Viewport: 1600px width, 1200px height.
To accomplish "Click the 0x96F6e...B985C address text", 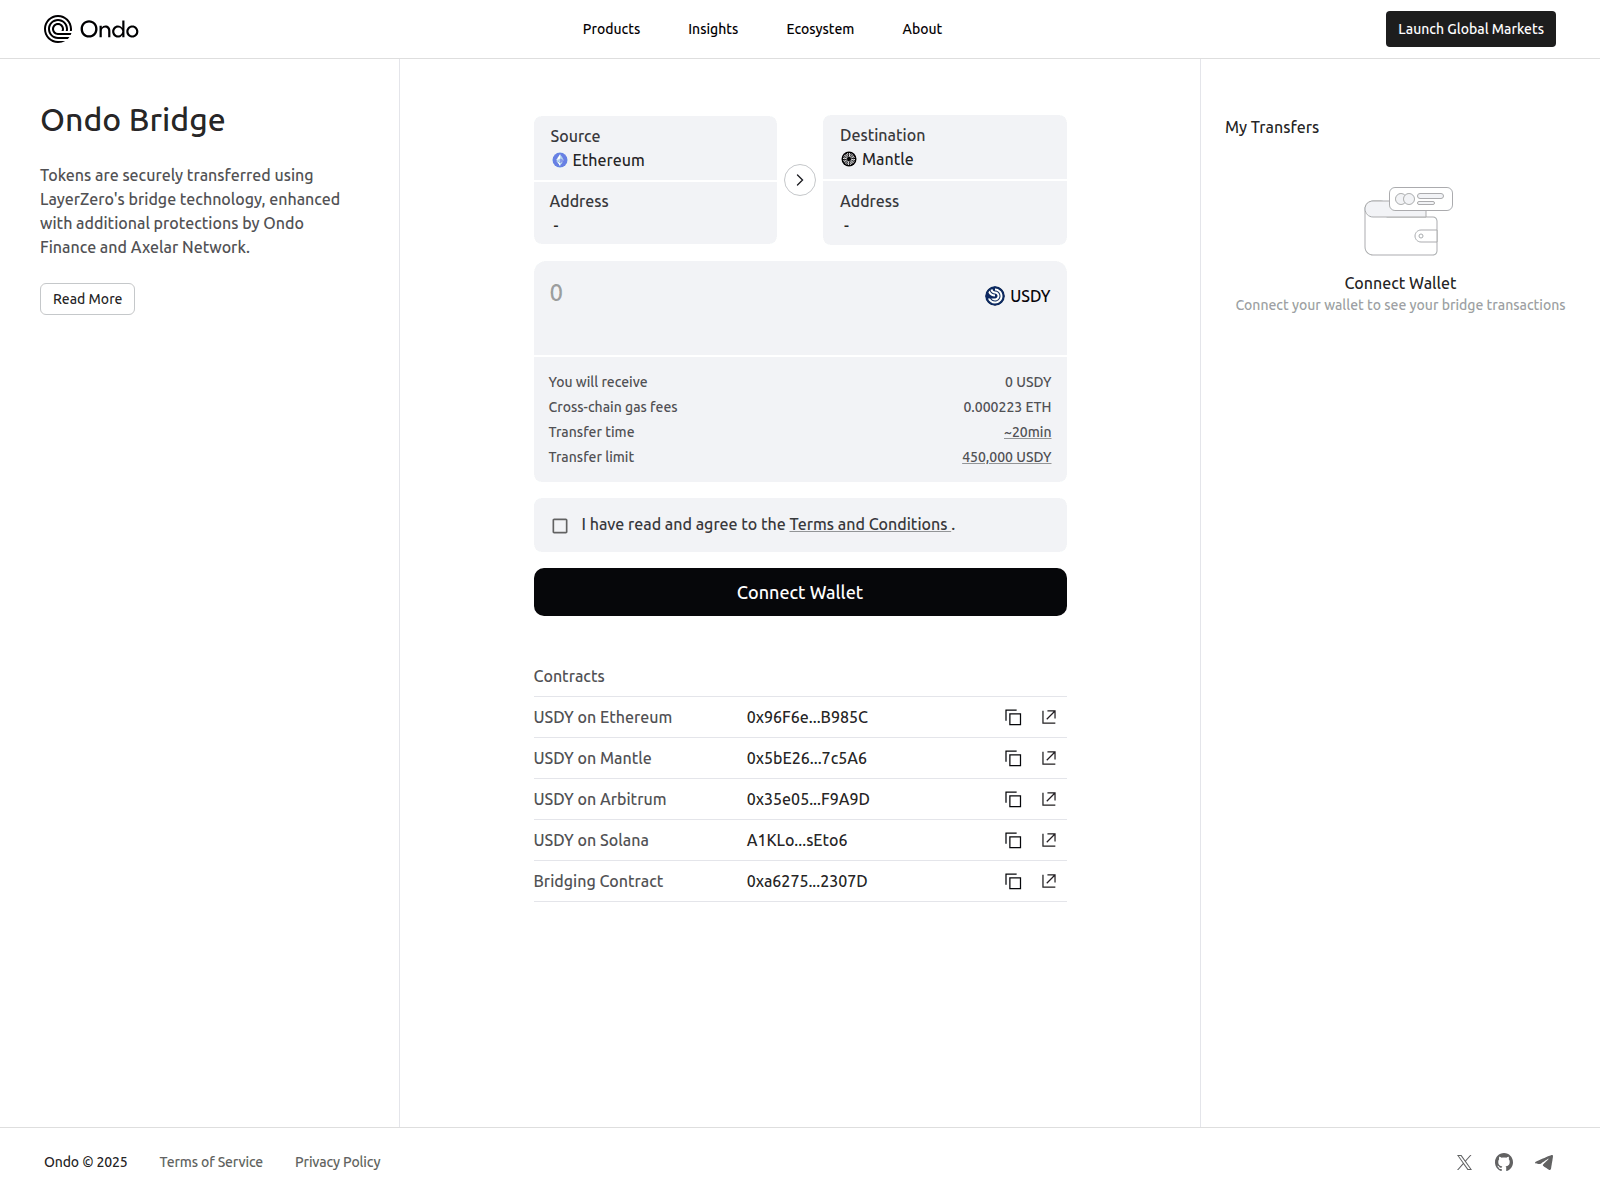I will [x=807, y=717].
